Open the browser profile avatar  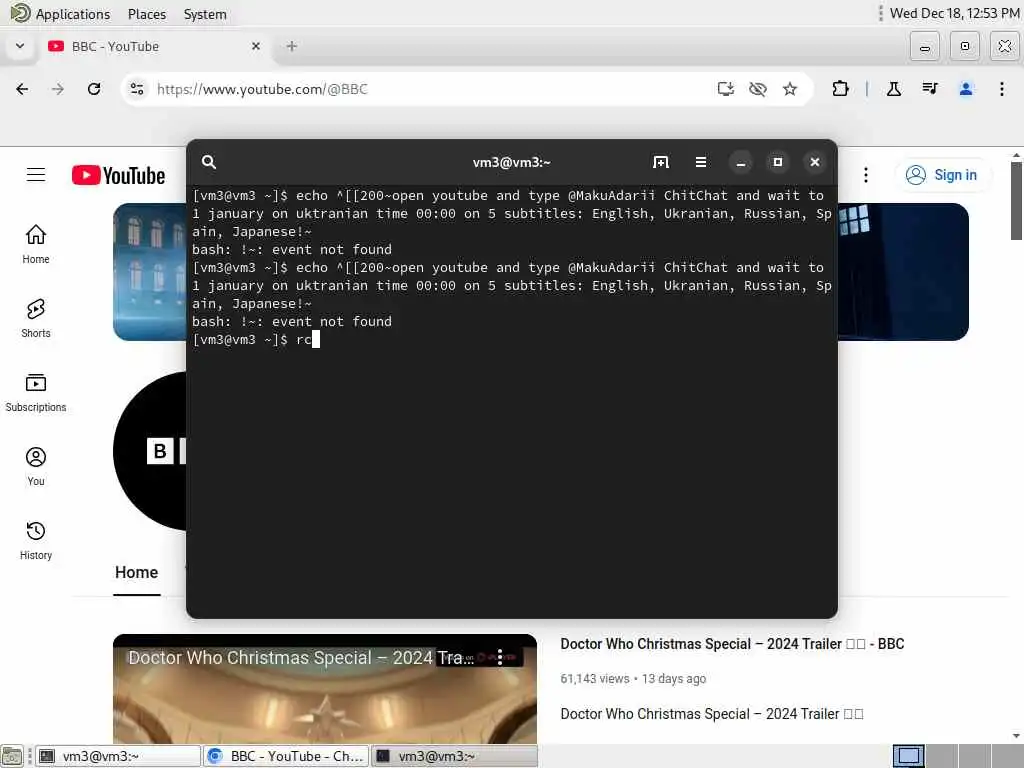[x=966, y=89]
